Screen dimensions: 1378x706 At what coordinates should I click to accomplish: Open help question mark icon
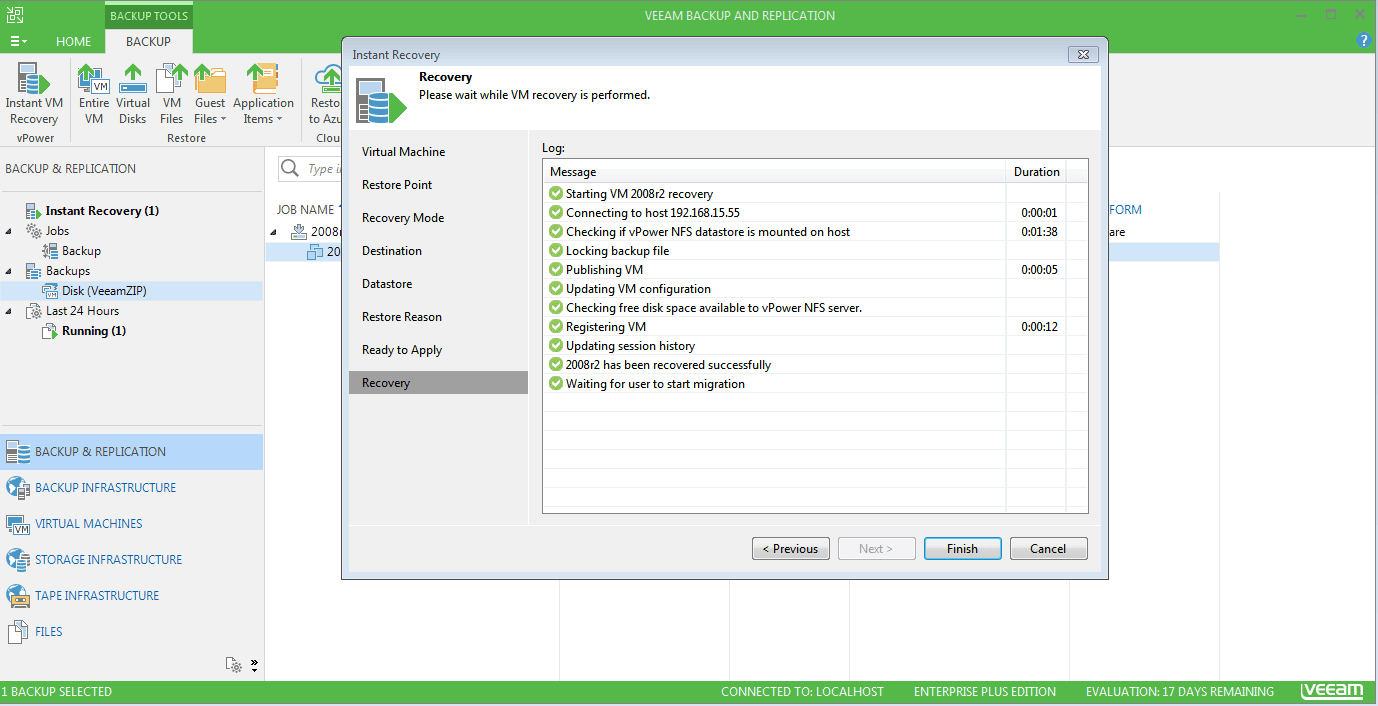click(1363, 41)
